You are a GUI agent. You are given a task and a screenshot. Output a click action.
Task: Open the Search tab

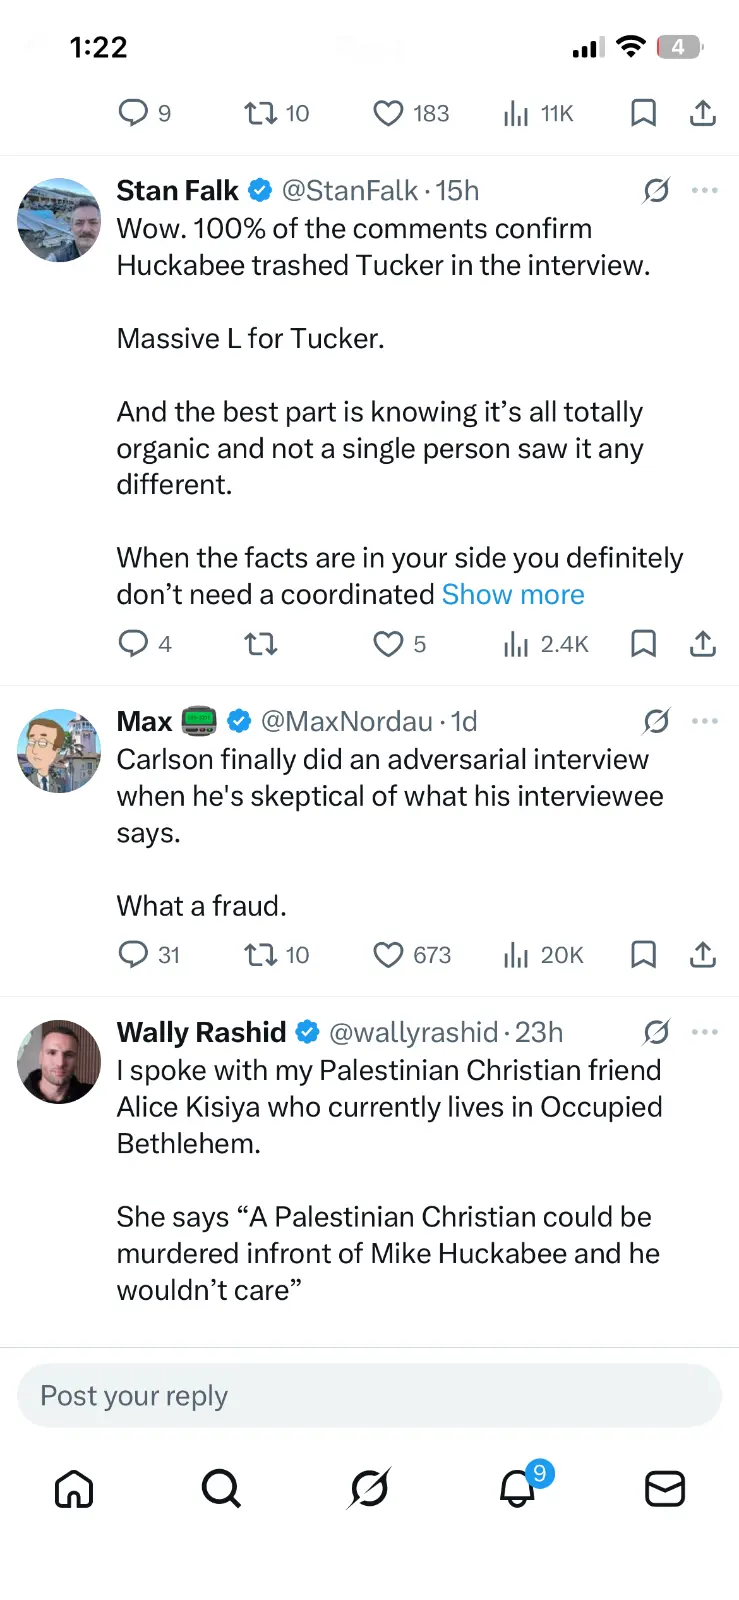221,1489
